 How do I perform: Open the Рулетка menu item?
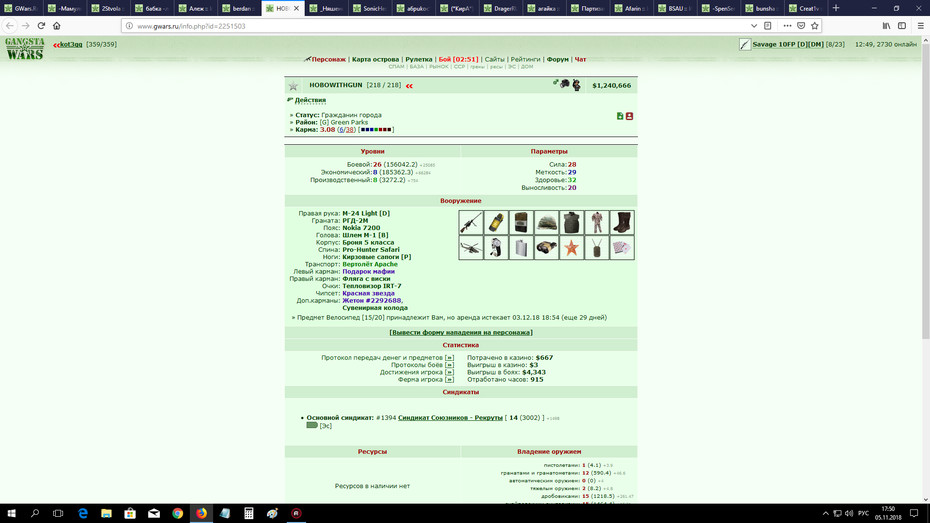419,59
